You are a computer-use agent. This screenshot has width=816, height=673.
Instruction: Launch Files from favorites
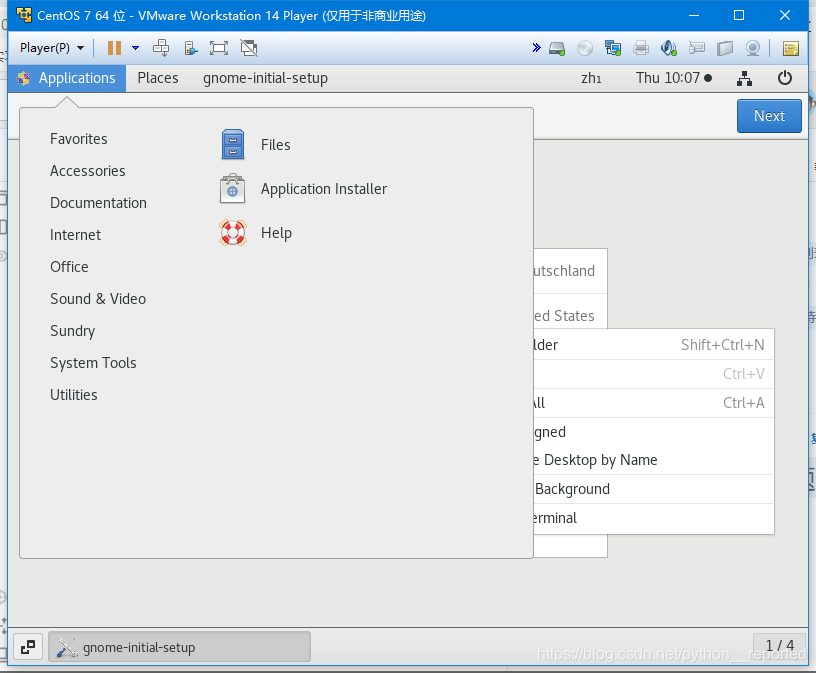coord(256,145)
